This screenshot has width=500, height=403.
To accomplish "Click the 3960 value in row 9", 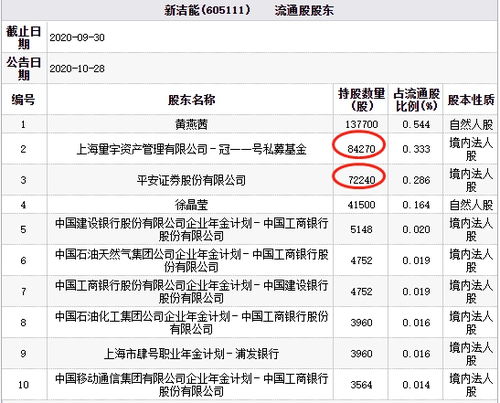I will [x=361, y=354].
